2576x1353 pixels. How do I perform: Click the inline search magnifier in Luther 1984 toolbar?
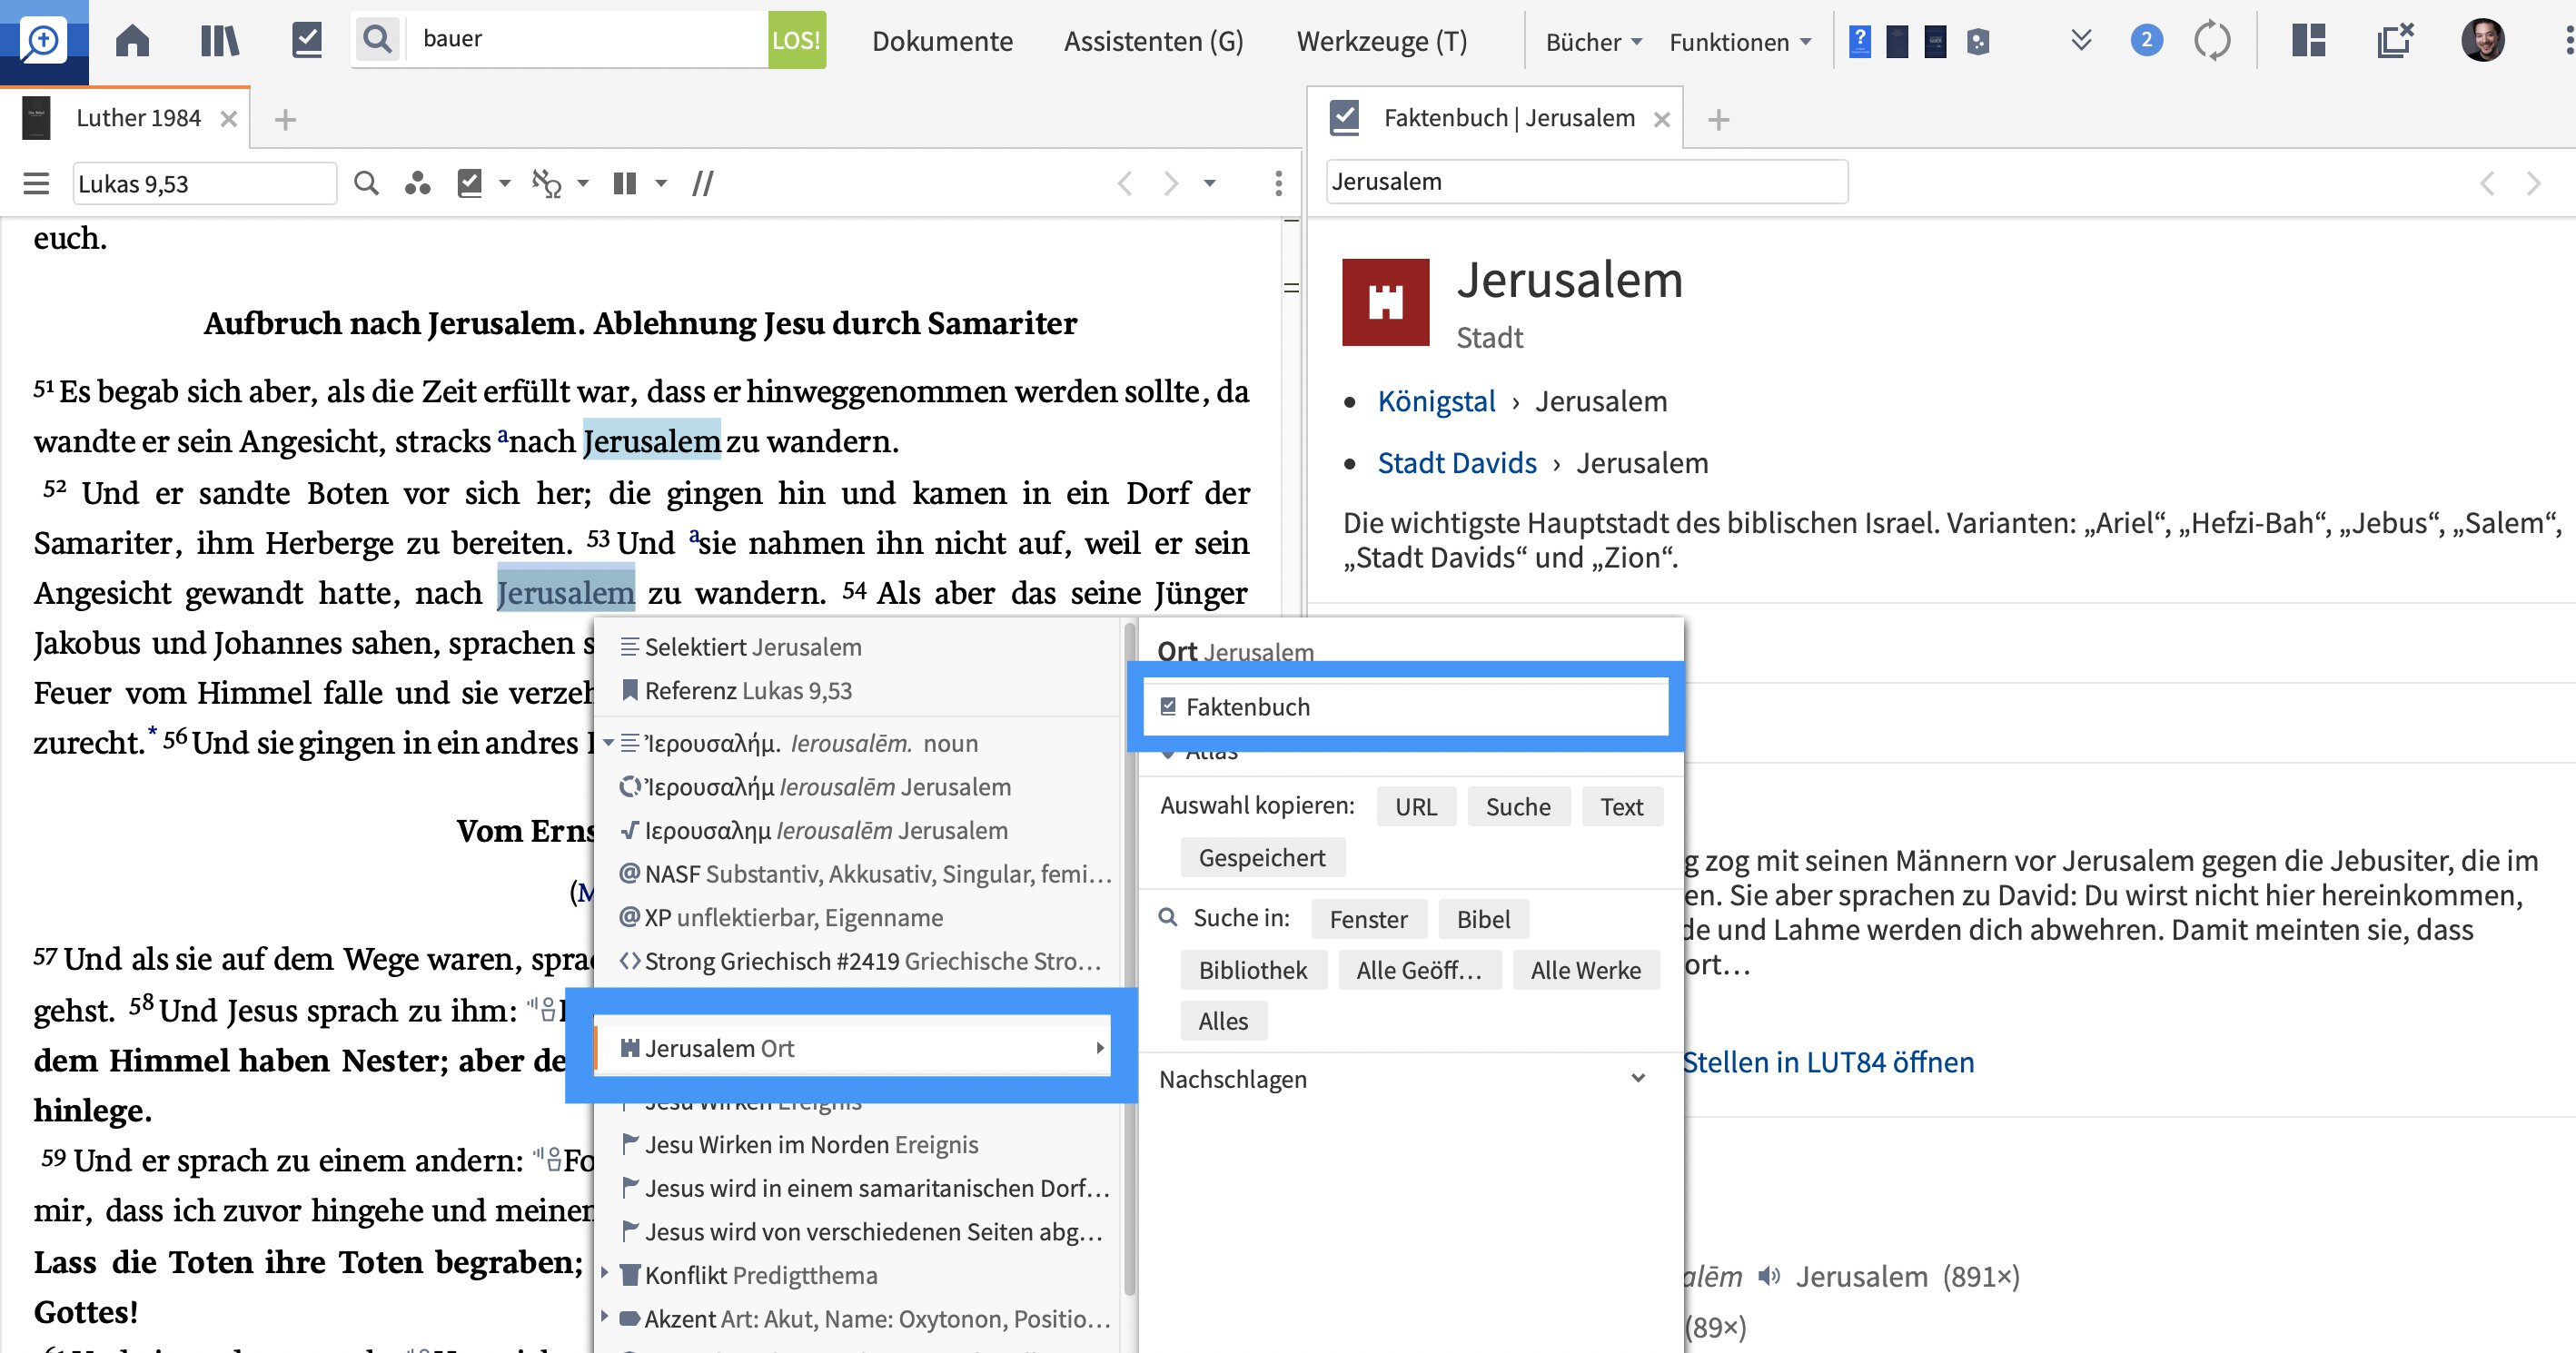366,183
